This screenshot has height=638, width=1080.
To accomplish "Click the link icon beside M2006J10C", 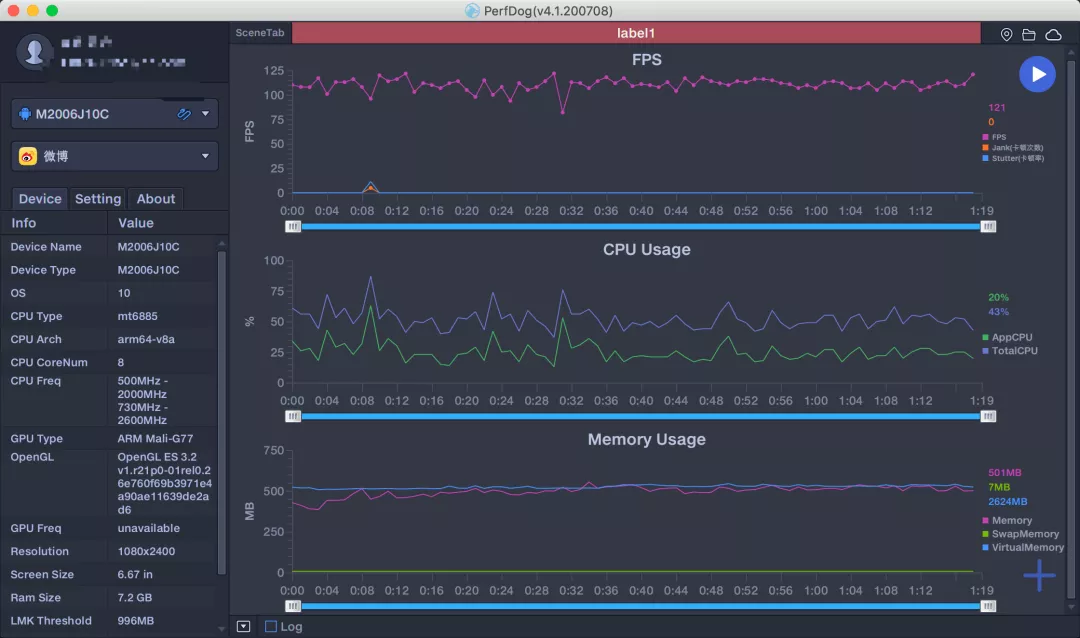I will pyautogui.click(x=184, y=114).
